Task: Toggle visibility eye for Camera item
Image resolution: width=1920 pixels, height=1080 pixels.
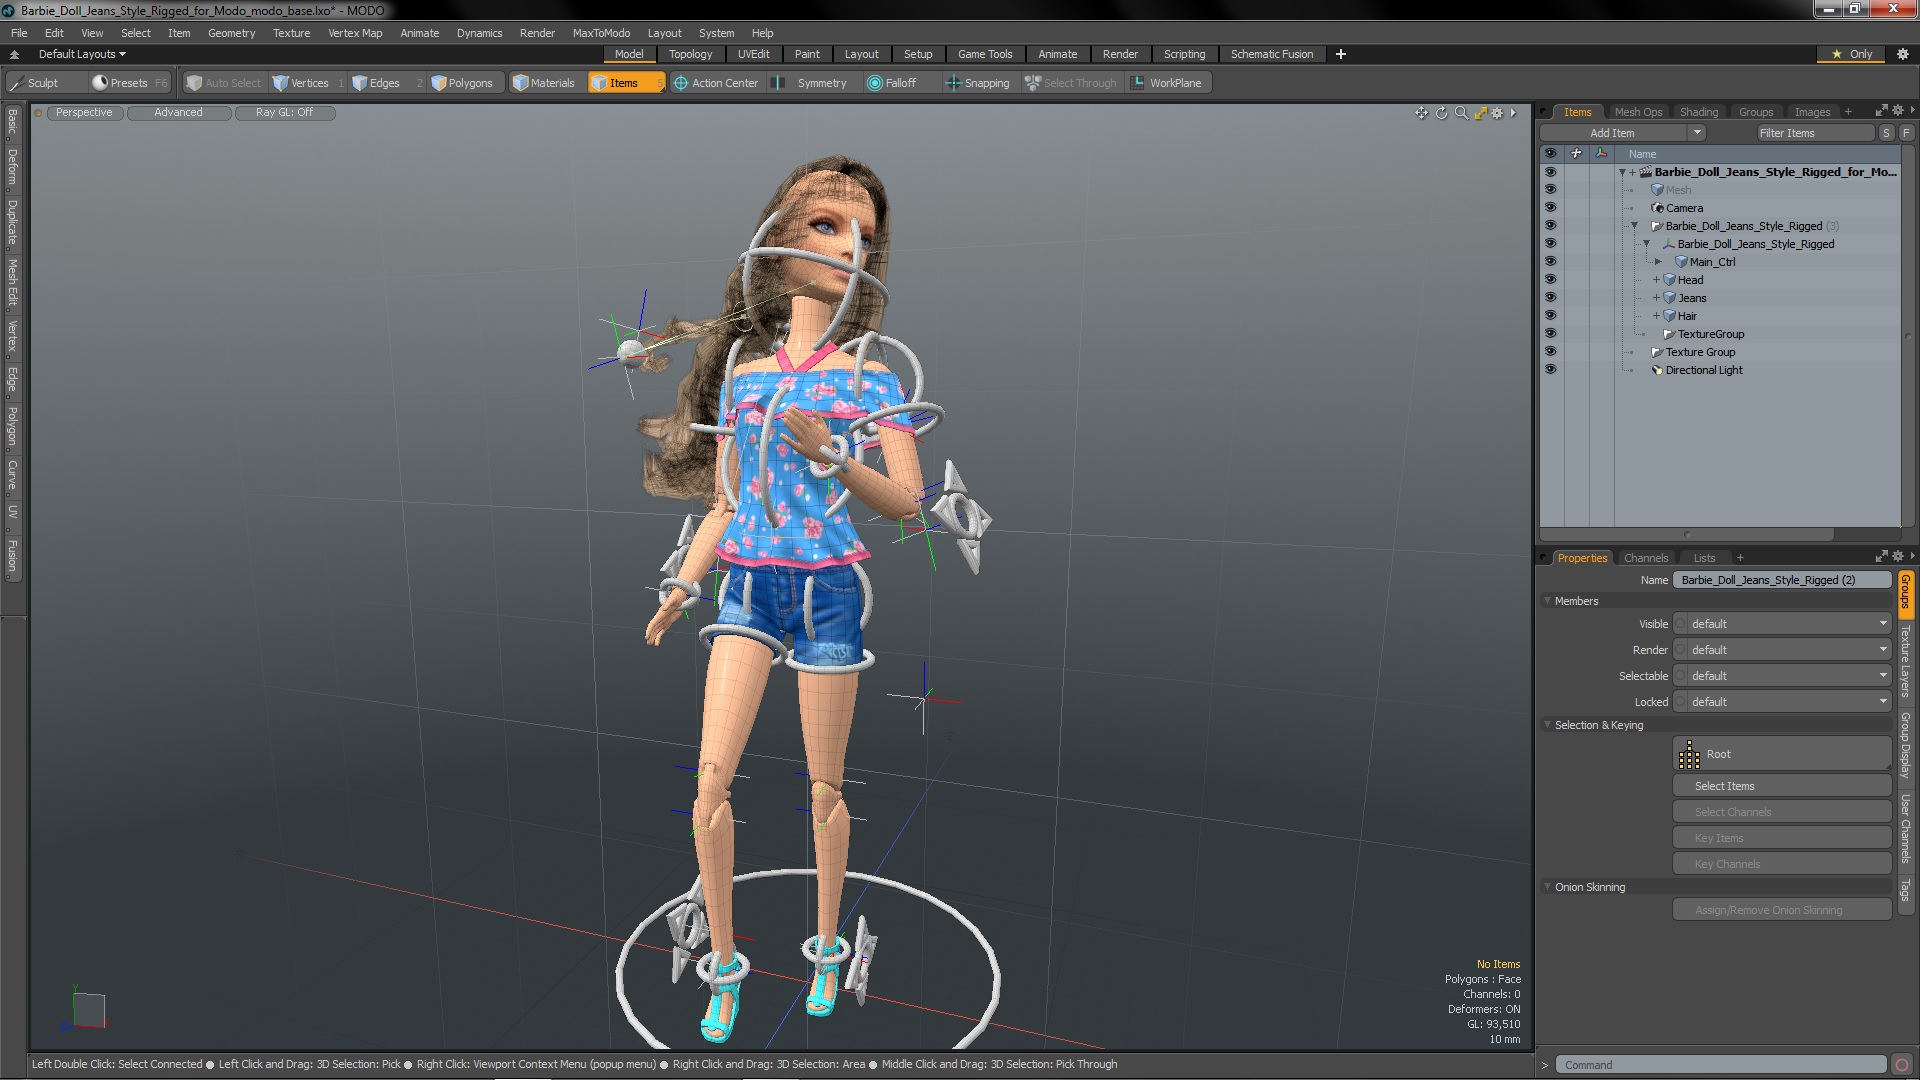Action: click(x=1550, y=208)
